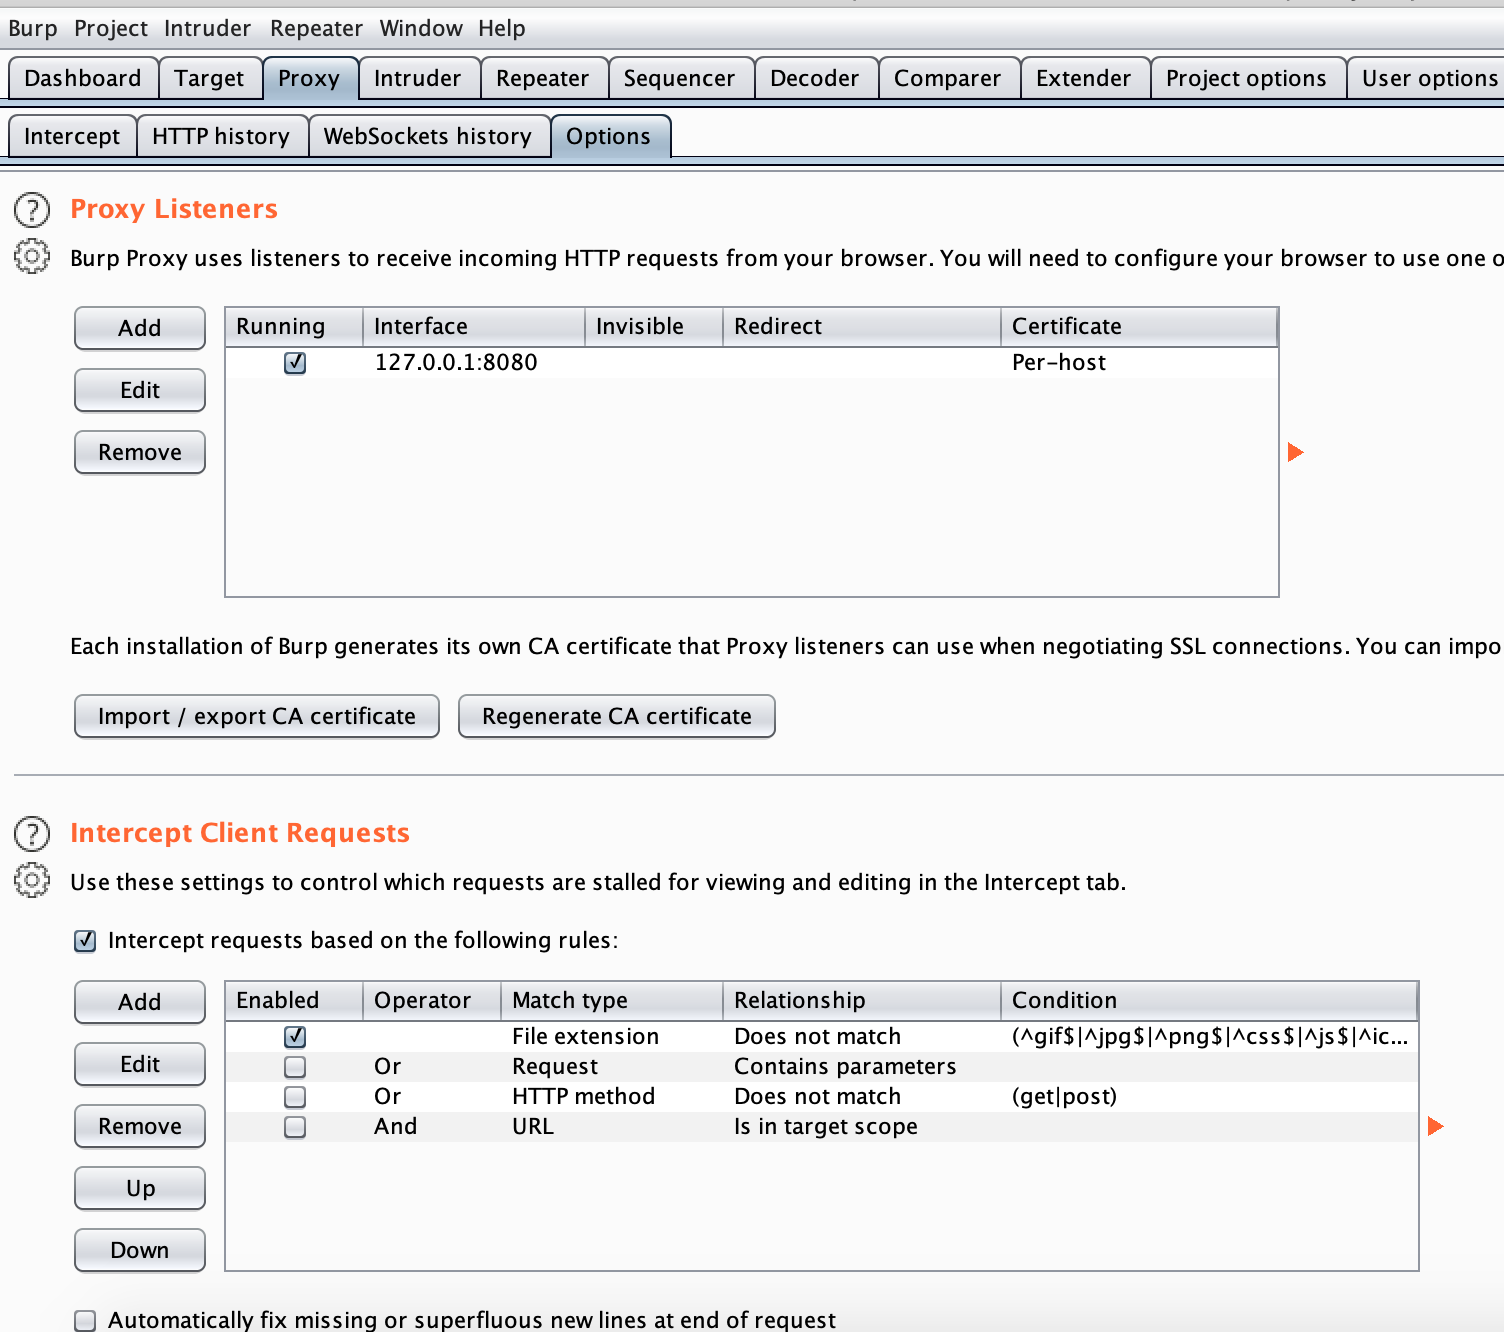The image size is (1504, 1332).
Task: Sort listeners by Interface column header
Action: (x=474, y=327)
